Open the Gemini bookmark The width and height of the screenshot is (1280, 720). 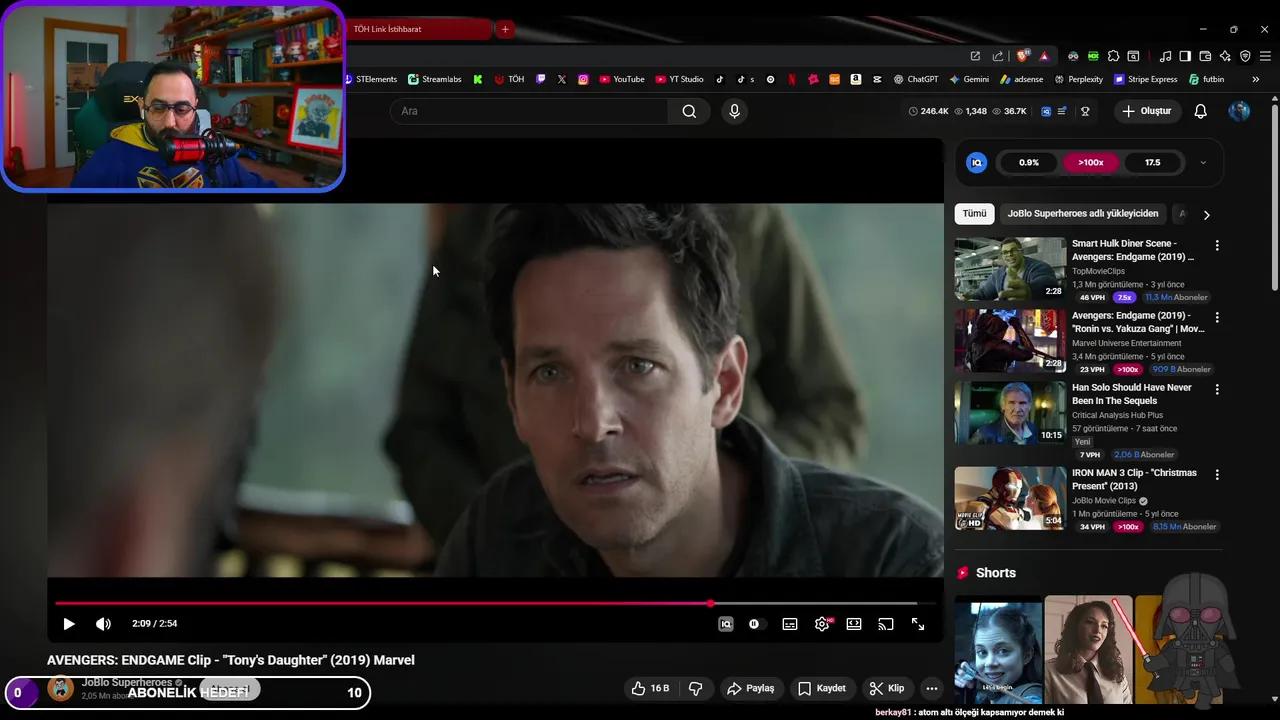coord(969,79)
